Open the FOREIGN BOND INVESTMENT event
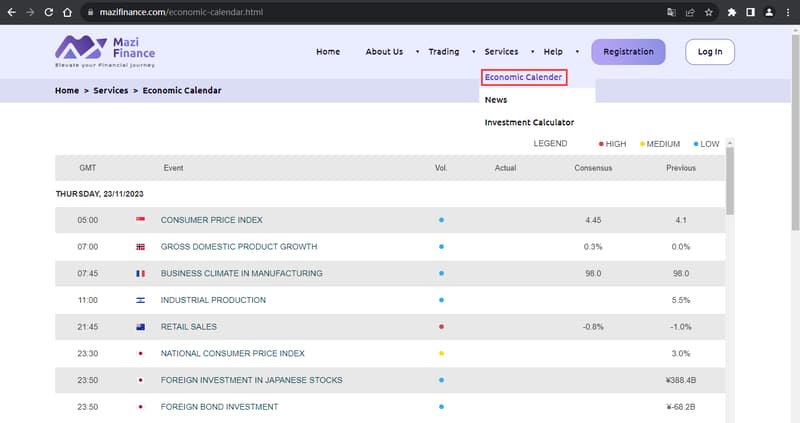 (219, 407)
